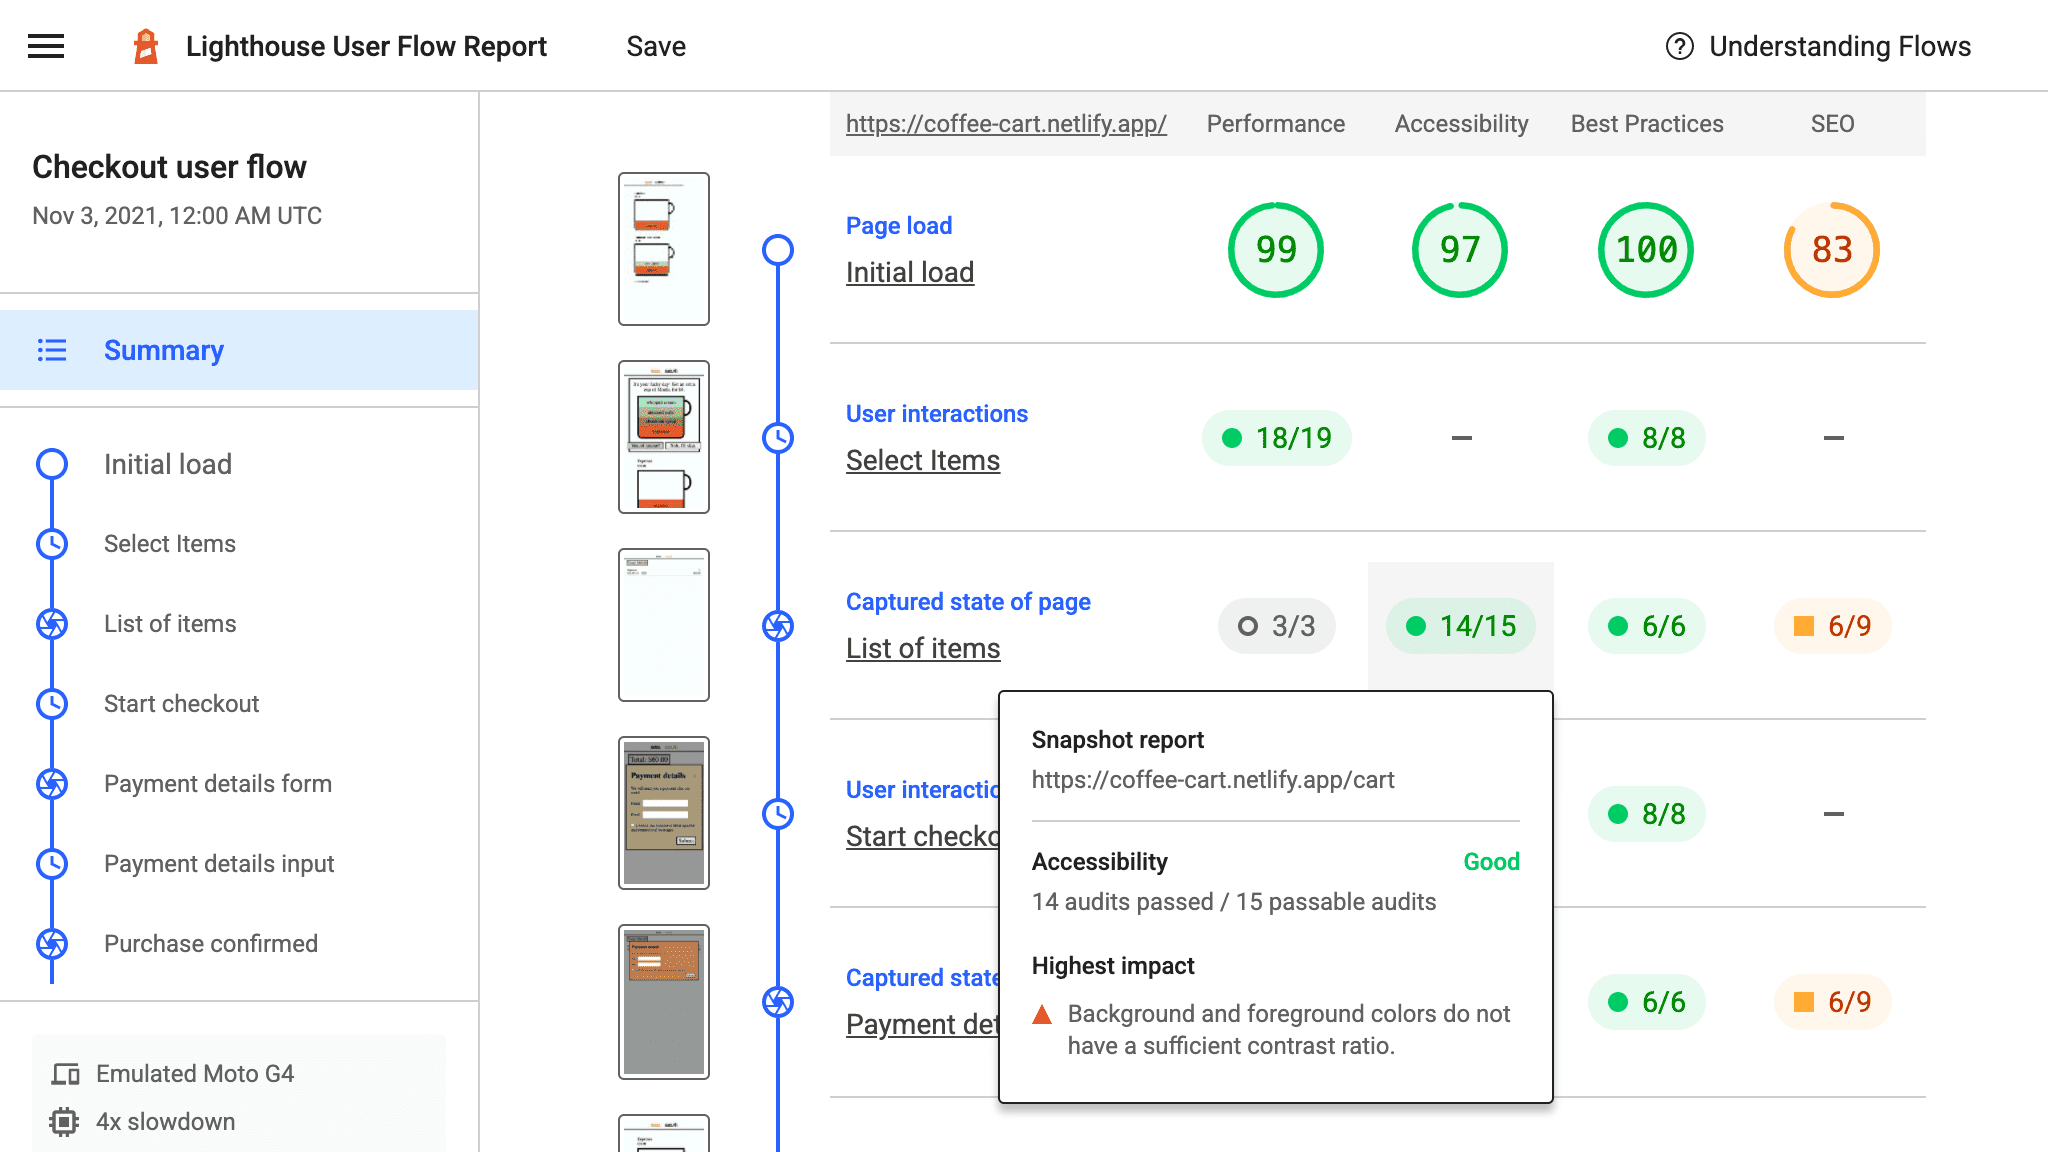This screenshot has width=2048, height=1152.
Task: Click the Accessibility tab header
Action: click(x=1460, y=122)
